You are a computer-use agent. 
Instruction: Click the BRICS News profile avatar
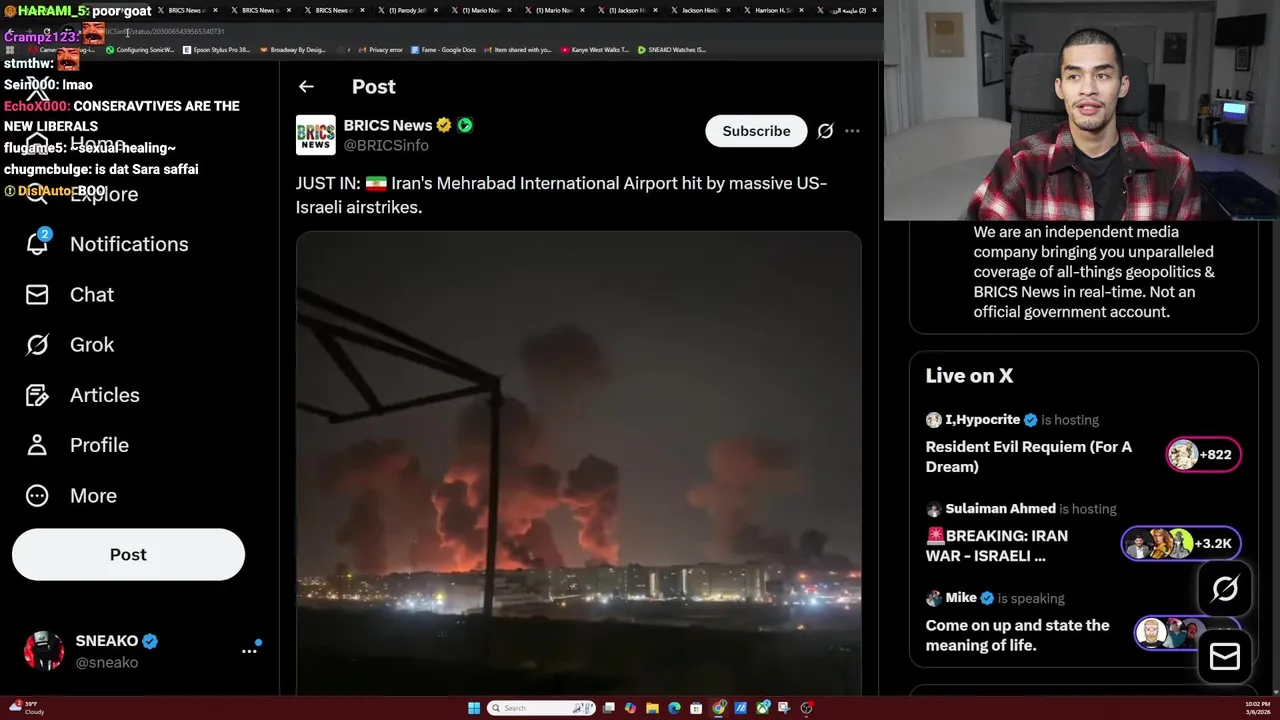[315, 135]
